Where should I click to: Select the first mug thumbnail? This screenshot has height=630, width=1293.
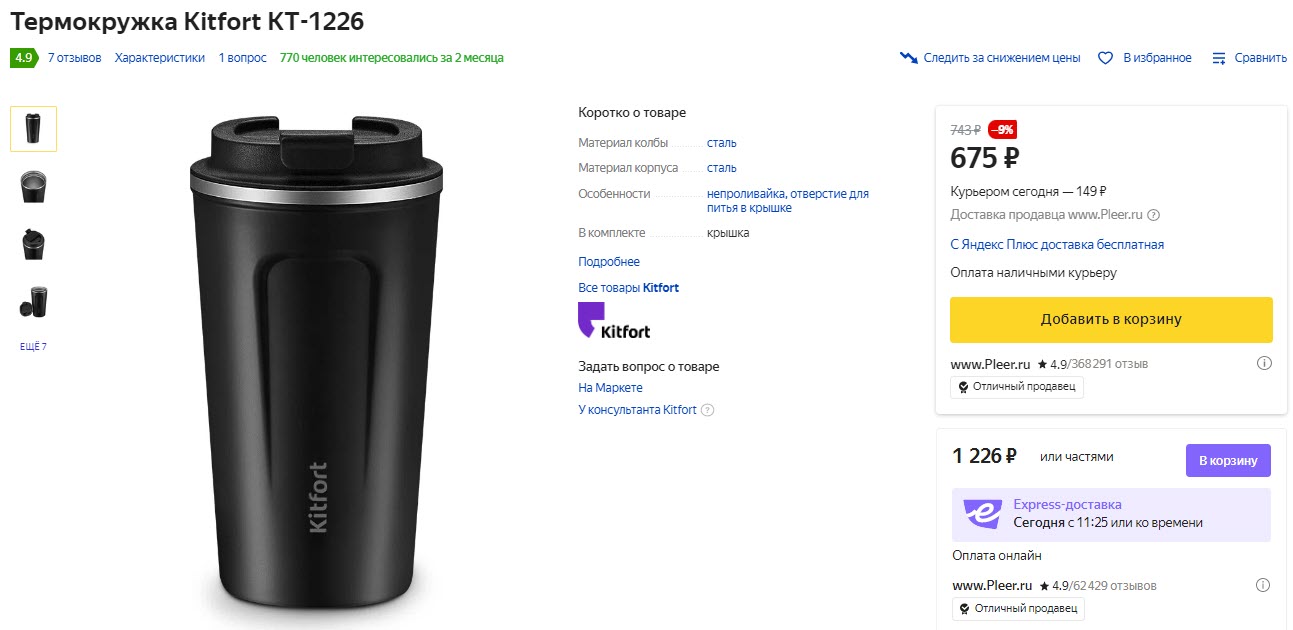(x=34, y=129)
